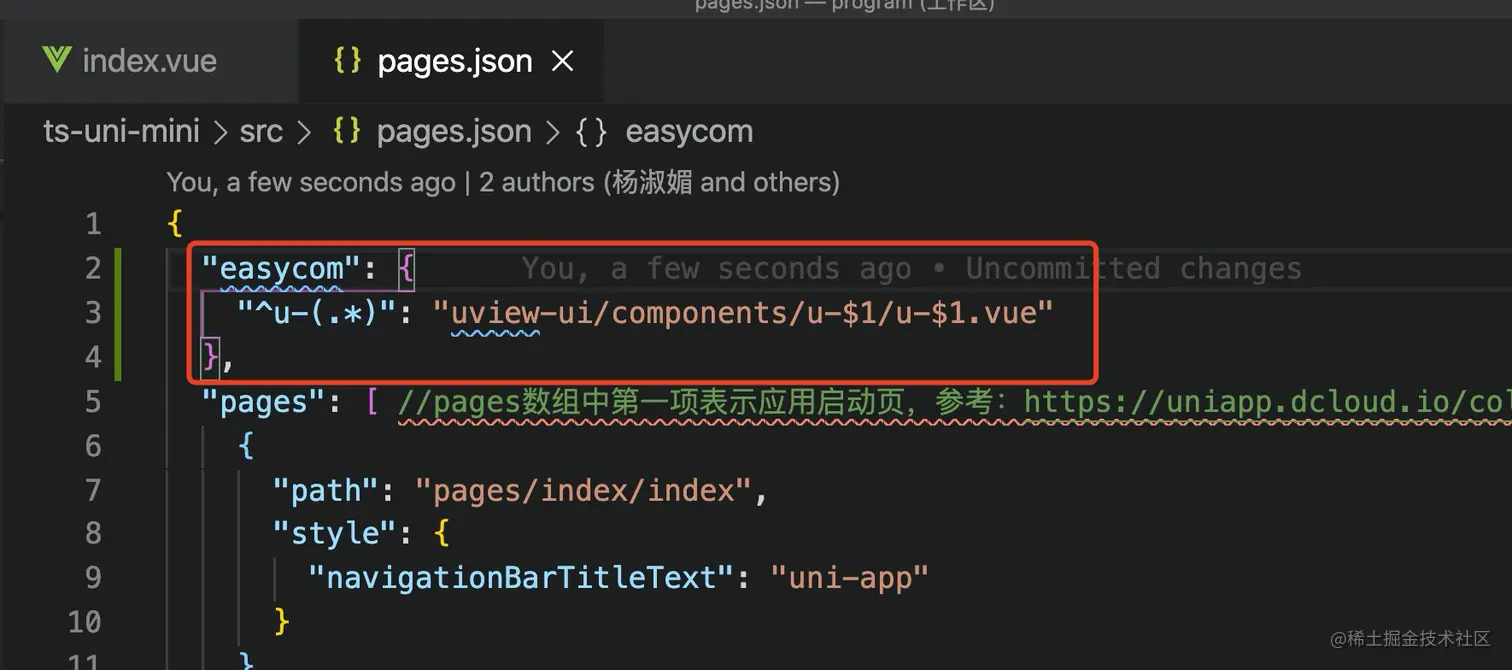The height and width of the screenshot is (670, 1512).
Task: Click the "uni-app" string value
Action: (x=850, y=578)
